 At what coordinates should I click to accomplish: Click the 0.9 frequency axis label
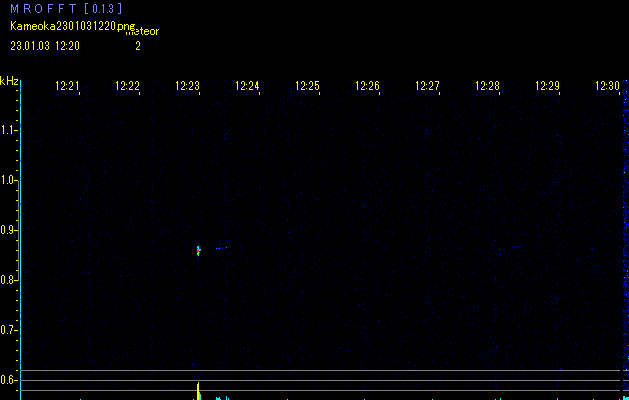8,230
